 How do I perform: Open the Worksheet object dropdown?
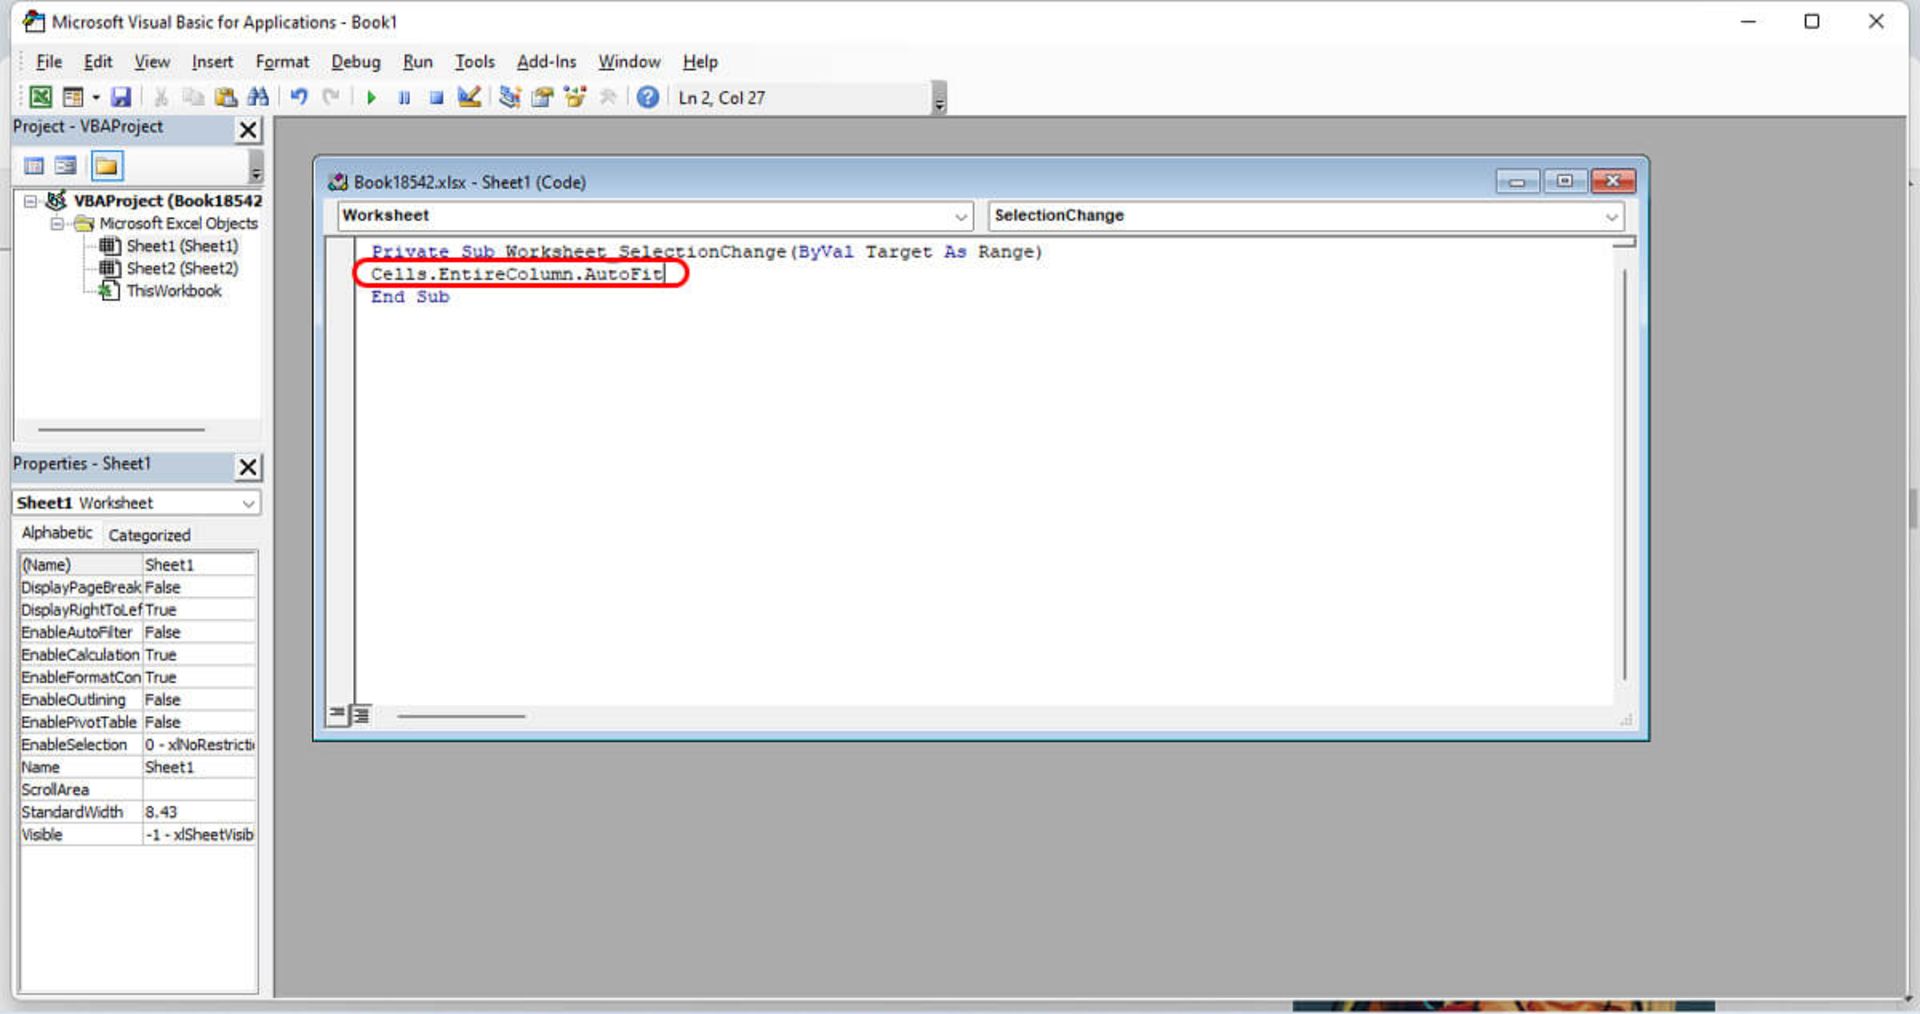tap(960, 216)
